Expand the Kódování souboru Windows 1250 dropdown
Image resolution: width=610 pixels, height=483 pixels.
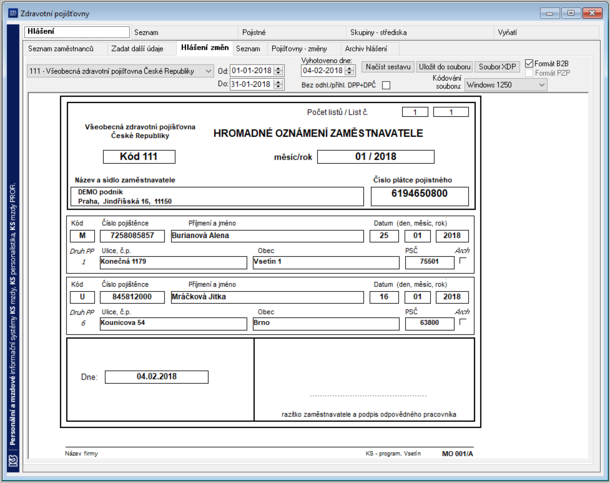pos(506,85)
